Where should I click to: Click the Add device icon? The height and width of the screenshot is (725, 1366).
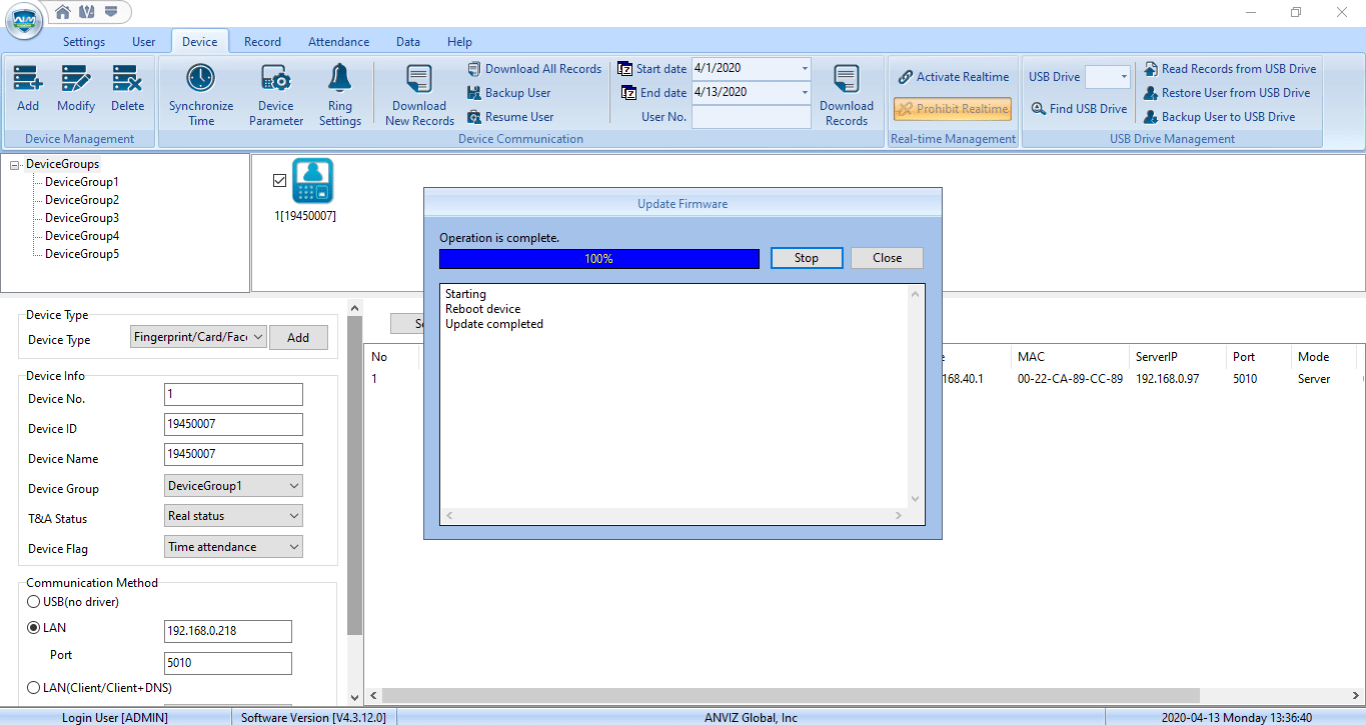[28, 79]
